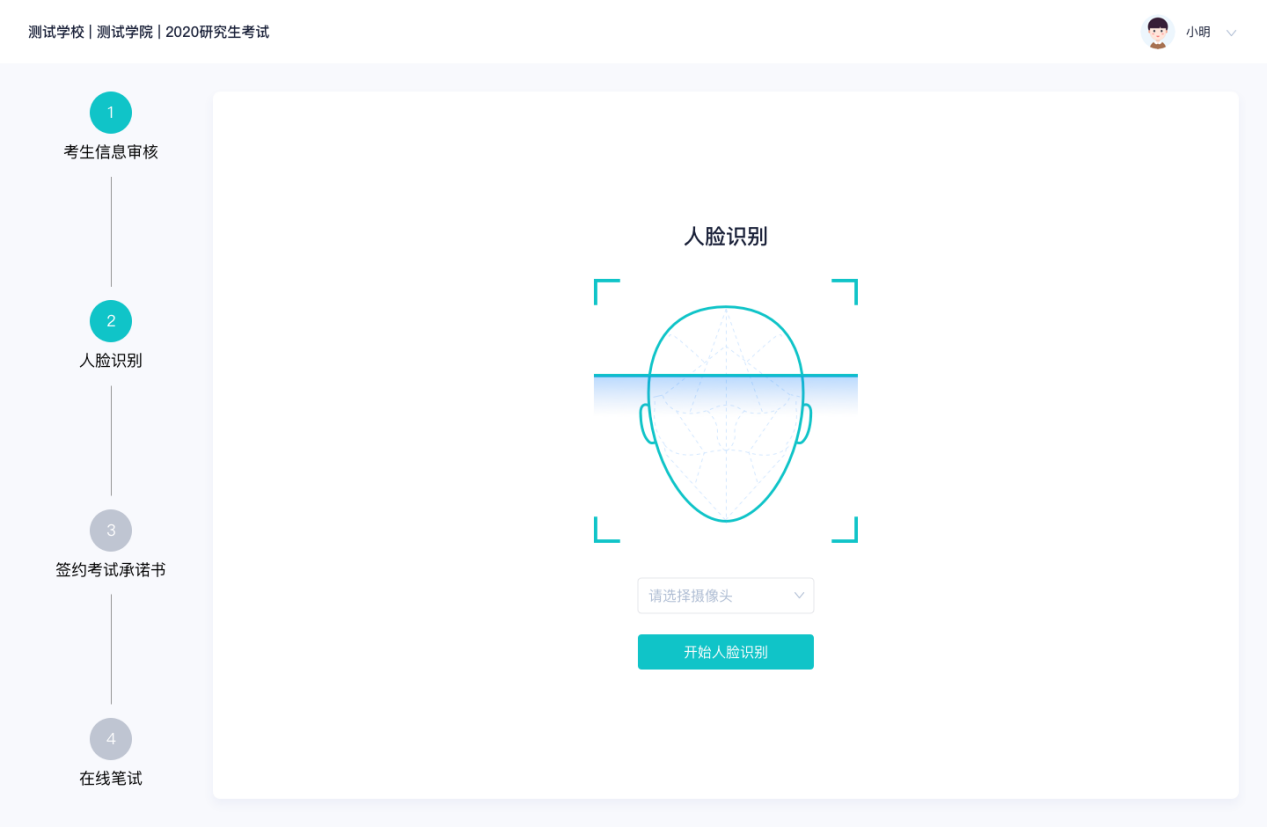The width and height of the screenshot is (1267, 827).
Task: Open the 请选择摄像头 camera dropdown
Action: click(715, 596)
